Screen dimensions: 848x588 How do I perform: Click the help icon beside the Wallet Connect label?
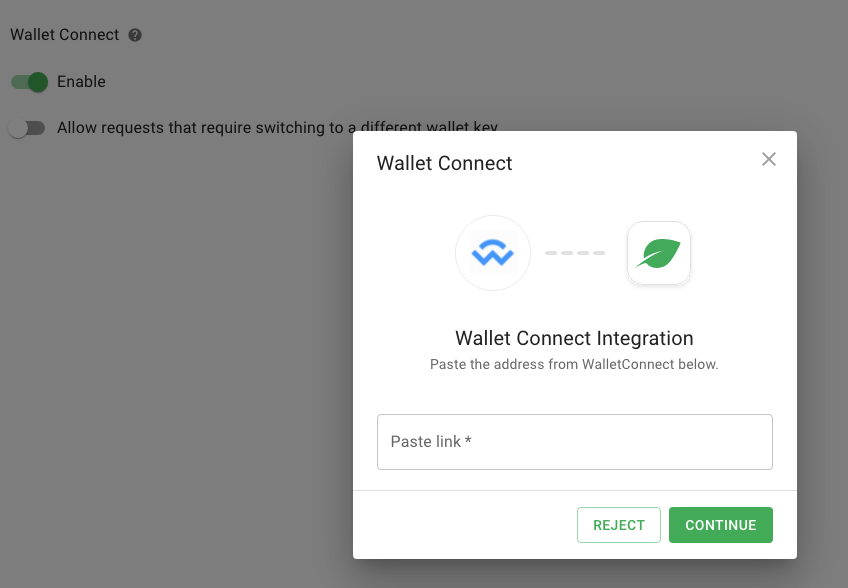(x=134, y=34)
